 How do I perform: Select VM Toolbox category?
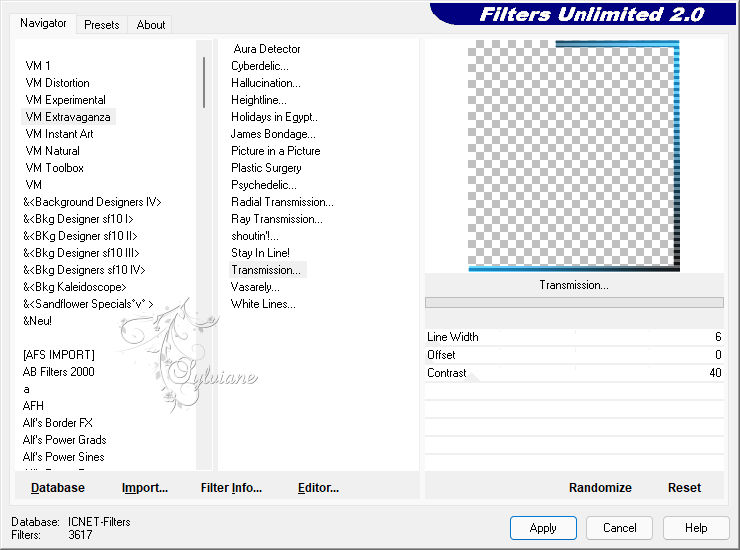click(x=54, y=168)
